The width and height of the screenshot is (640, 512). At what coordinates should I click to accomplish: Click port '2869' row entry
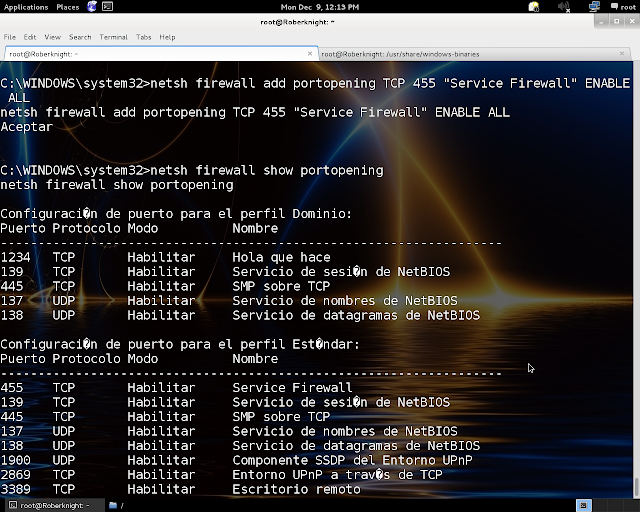15,474
